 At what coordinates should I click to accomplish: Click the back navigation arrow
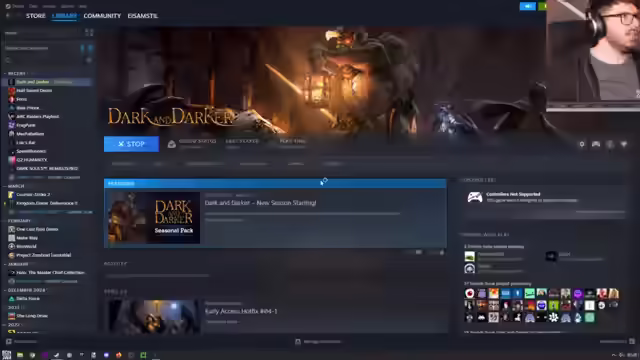8,16
